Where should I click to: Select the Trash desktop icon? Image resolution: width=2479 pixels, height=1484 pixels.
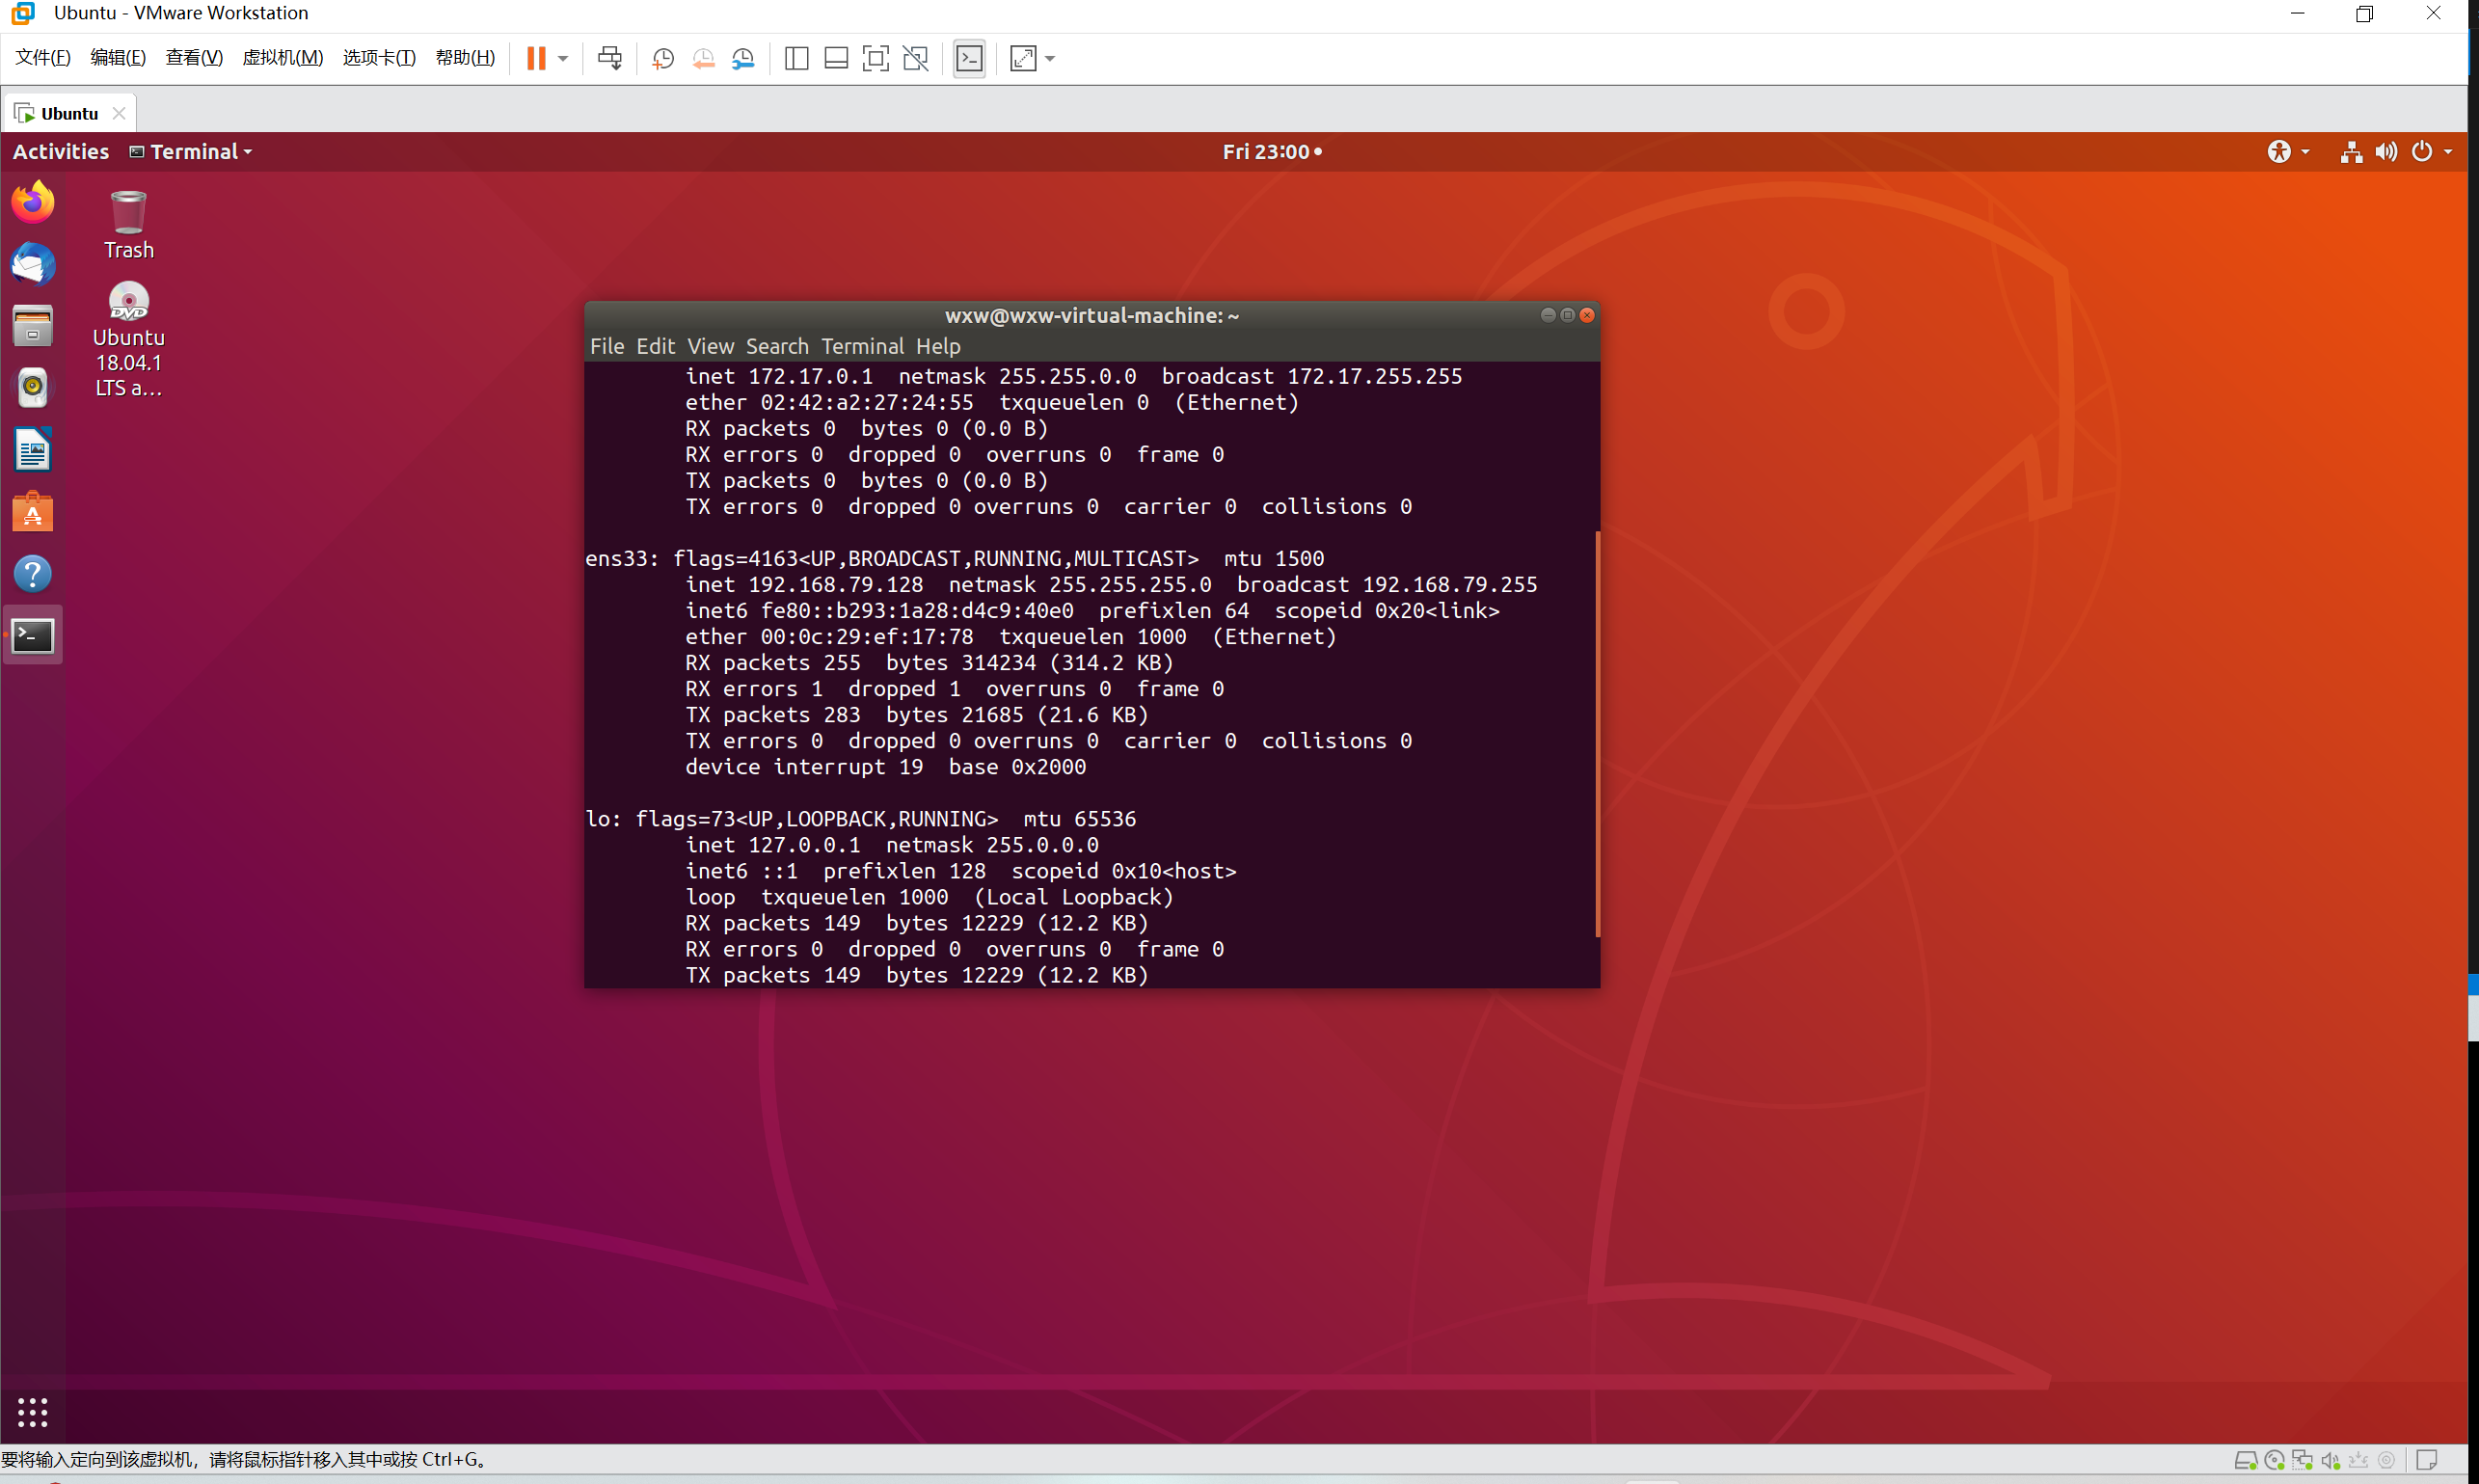pyautogui.click(x=129, y=225)
